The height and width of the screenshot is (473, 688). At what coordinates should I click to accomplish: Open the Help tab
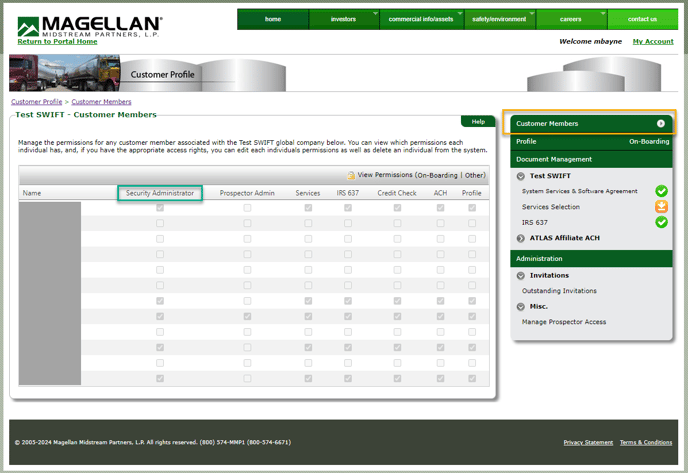tap(478, 122)
